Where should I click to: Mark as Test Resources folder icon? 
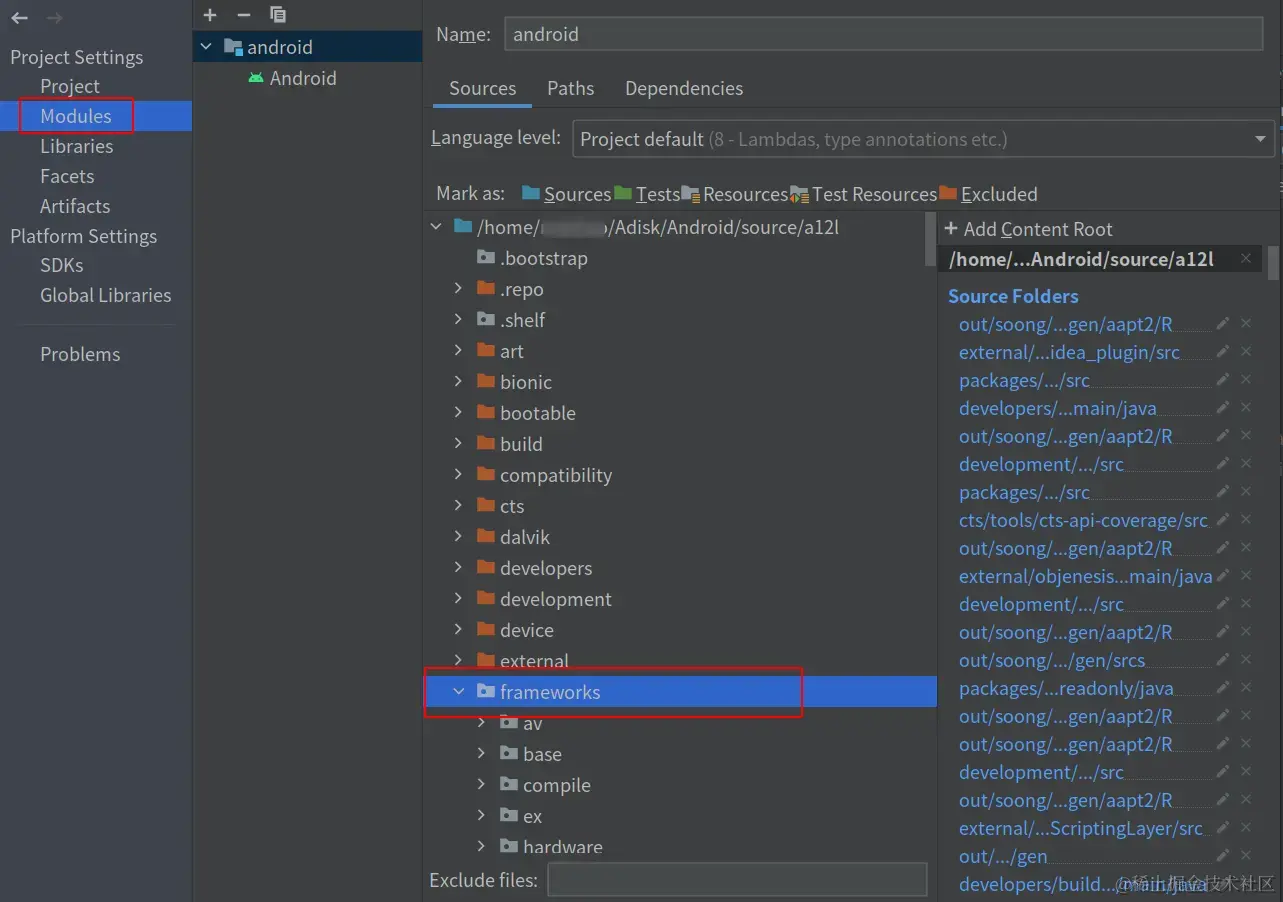[x=799, y=193]
